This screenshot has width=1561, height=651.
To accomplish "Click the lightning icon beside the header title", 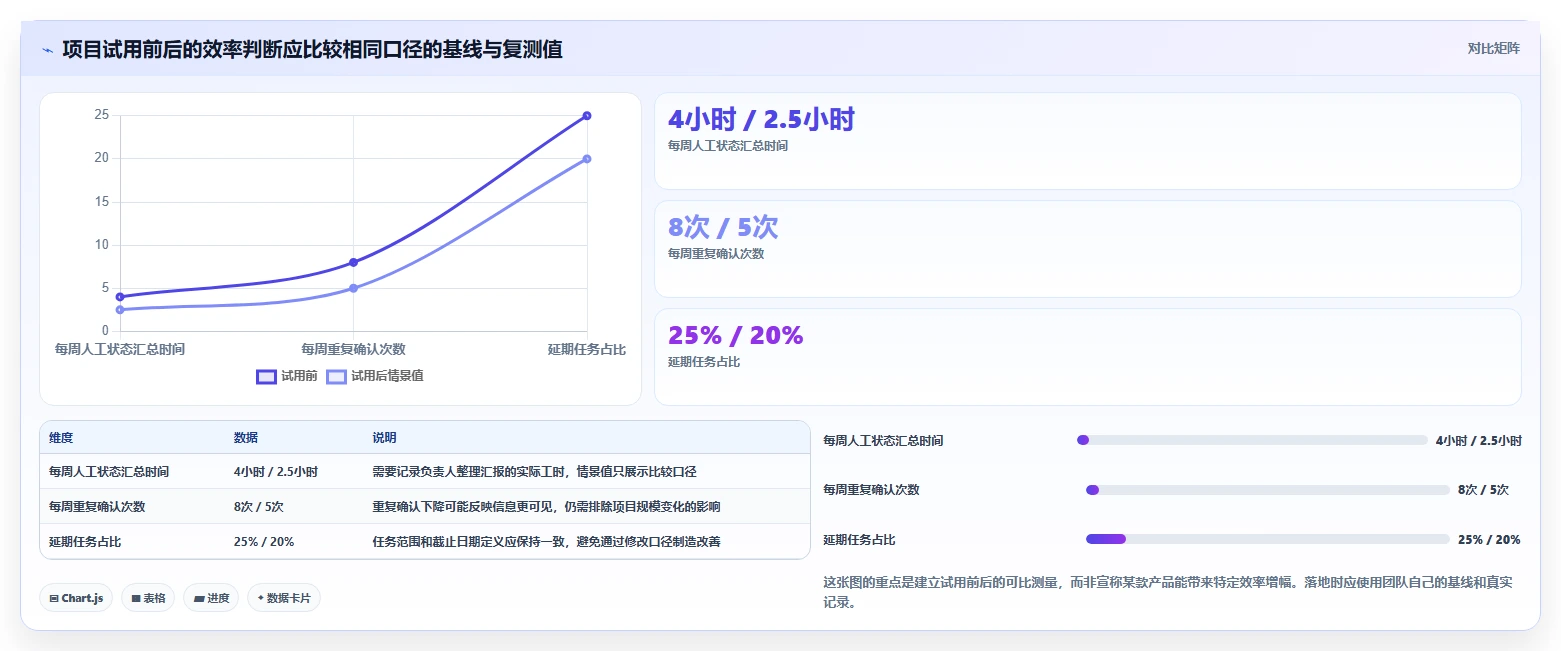I will [47, 49].
